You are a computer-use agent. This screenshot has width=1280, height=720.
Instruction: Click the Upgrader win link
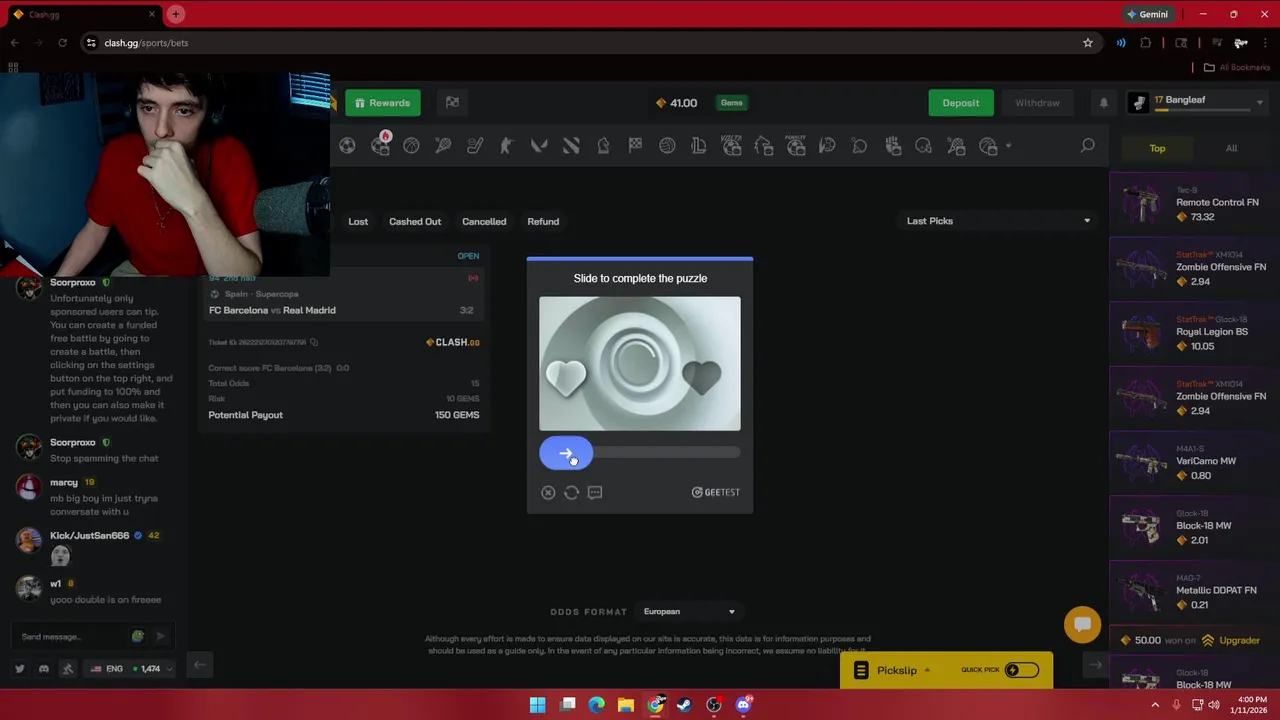1231,640
